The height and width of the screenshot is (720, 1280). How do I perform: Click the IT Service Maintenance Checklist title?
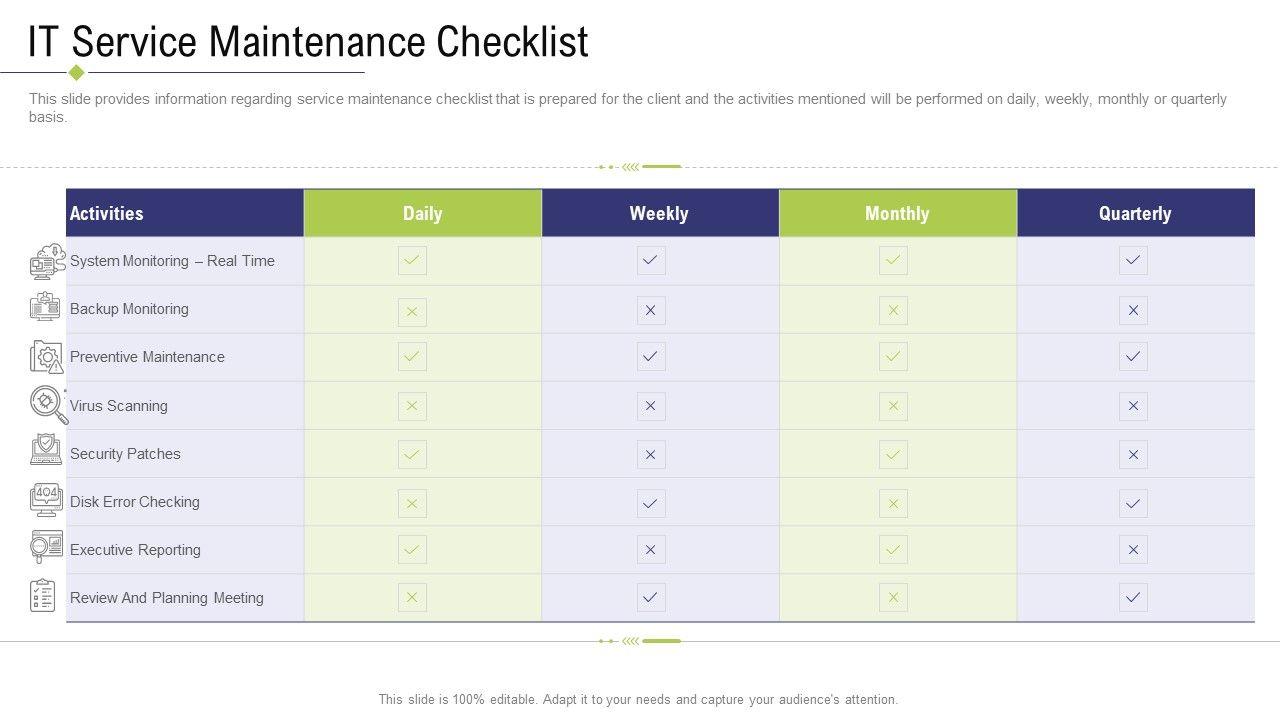tap(308, 42)
